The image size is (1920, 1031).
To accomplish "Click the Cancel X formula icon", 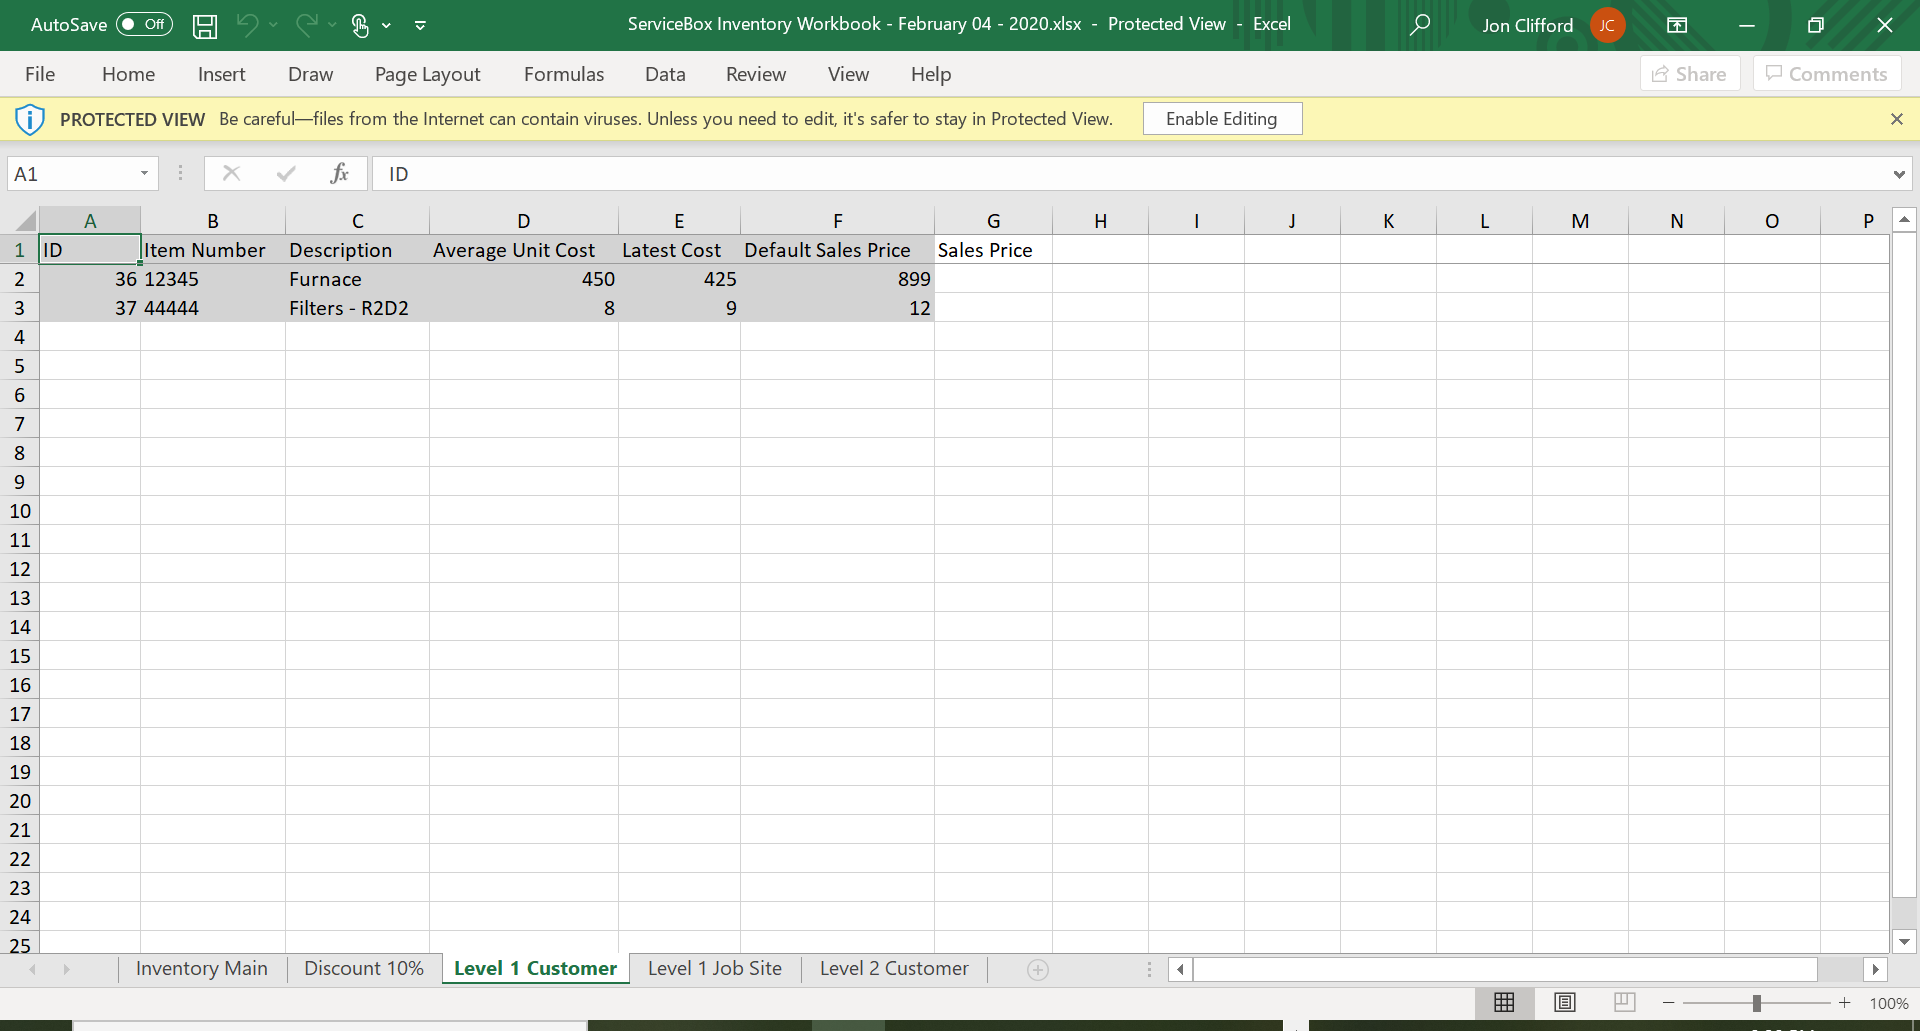I will point(231,174).
